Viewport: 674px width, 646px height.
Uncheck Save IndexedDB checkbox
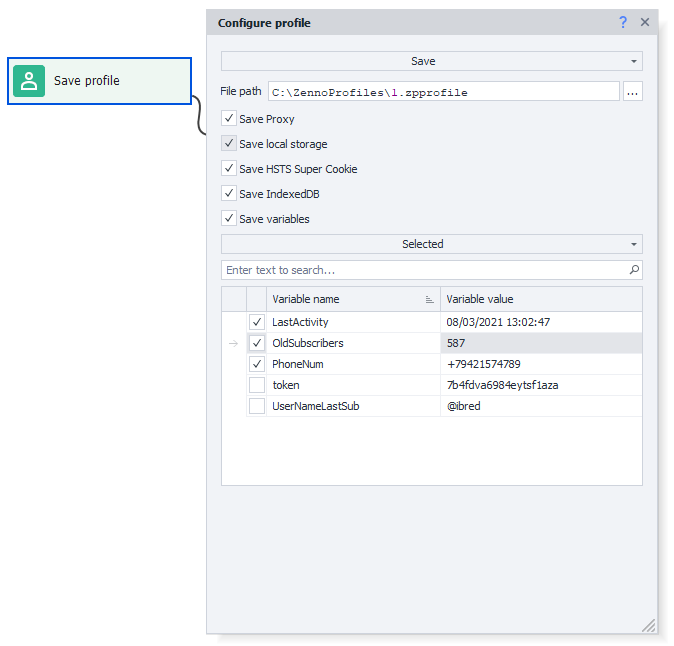click(x=229, y=194)
